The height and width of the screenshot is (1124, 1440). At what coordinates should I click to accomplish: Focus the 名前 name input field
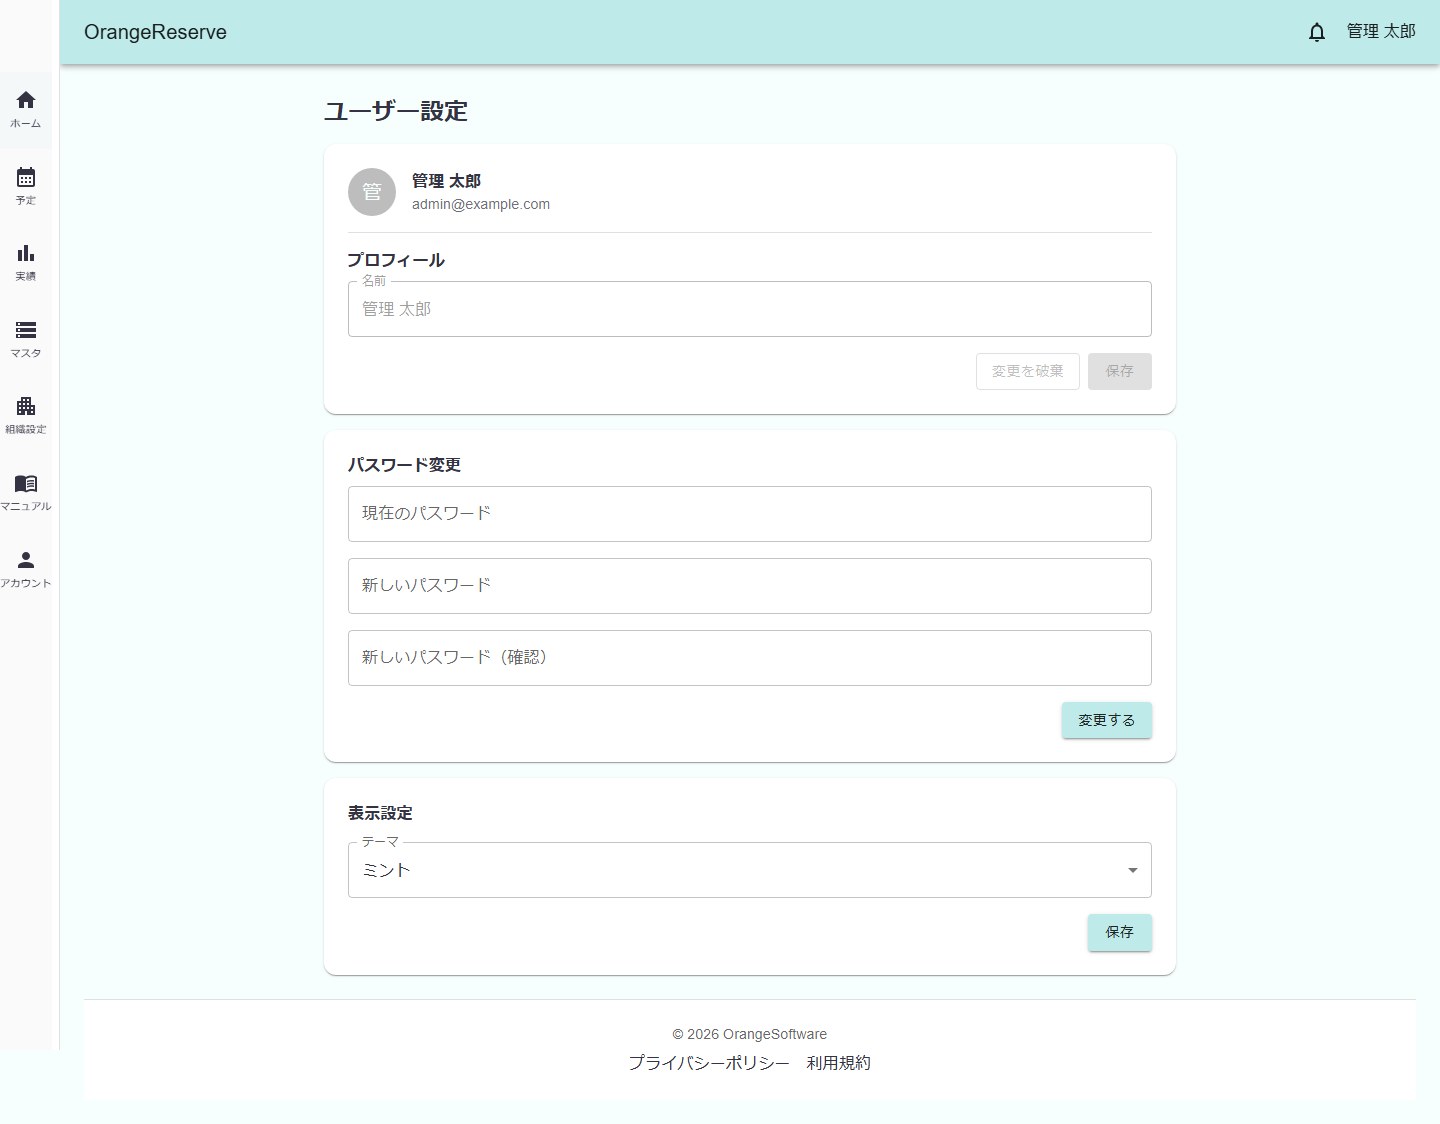(x=750, y=309)
